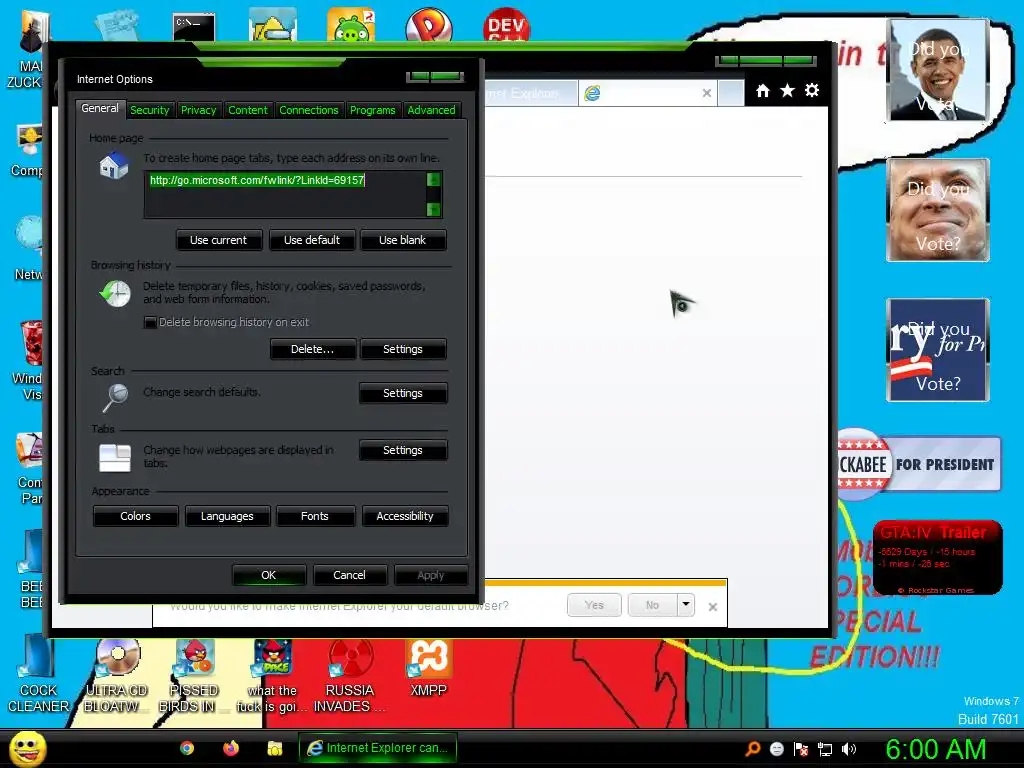Click the browsing history clock icon
Screen dimensions: 1024x768
pyautogui.click(x=115, y=294)
